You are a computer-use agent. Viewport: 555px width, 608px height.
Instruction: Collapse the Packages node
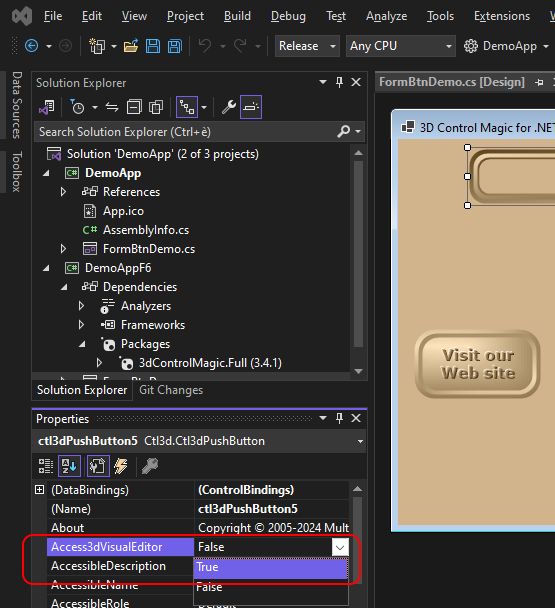coord(82,344)
